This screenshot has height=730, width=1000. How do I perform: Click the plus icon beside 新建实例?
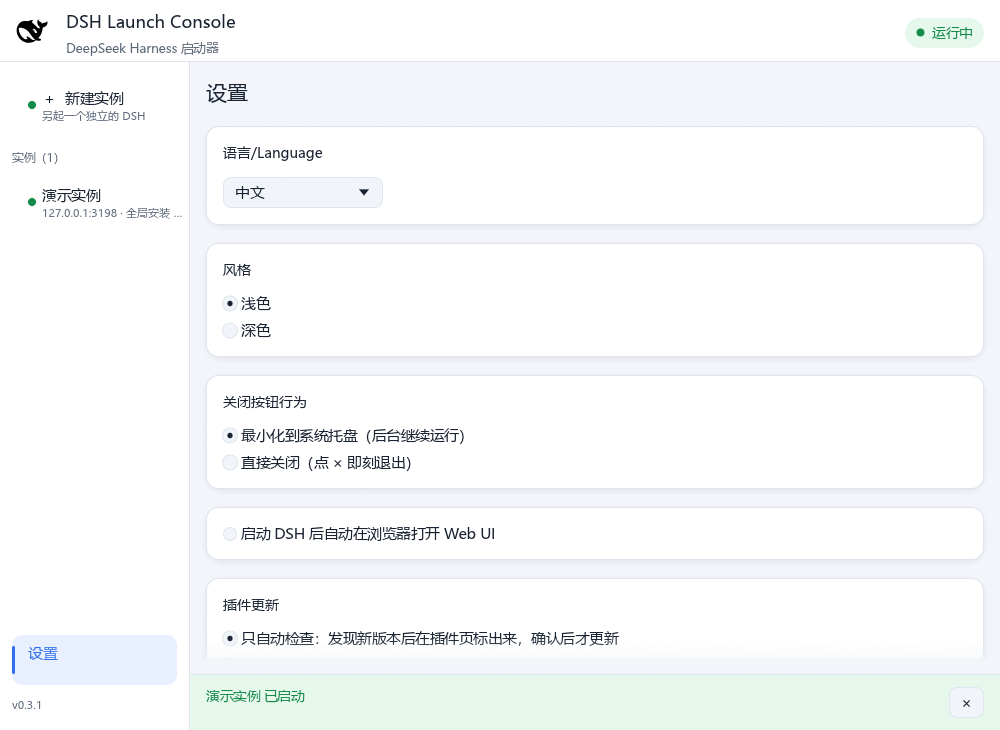click(49, 99)
